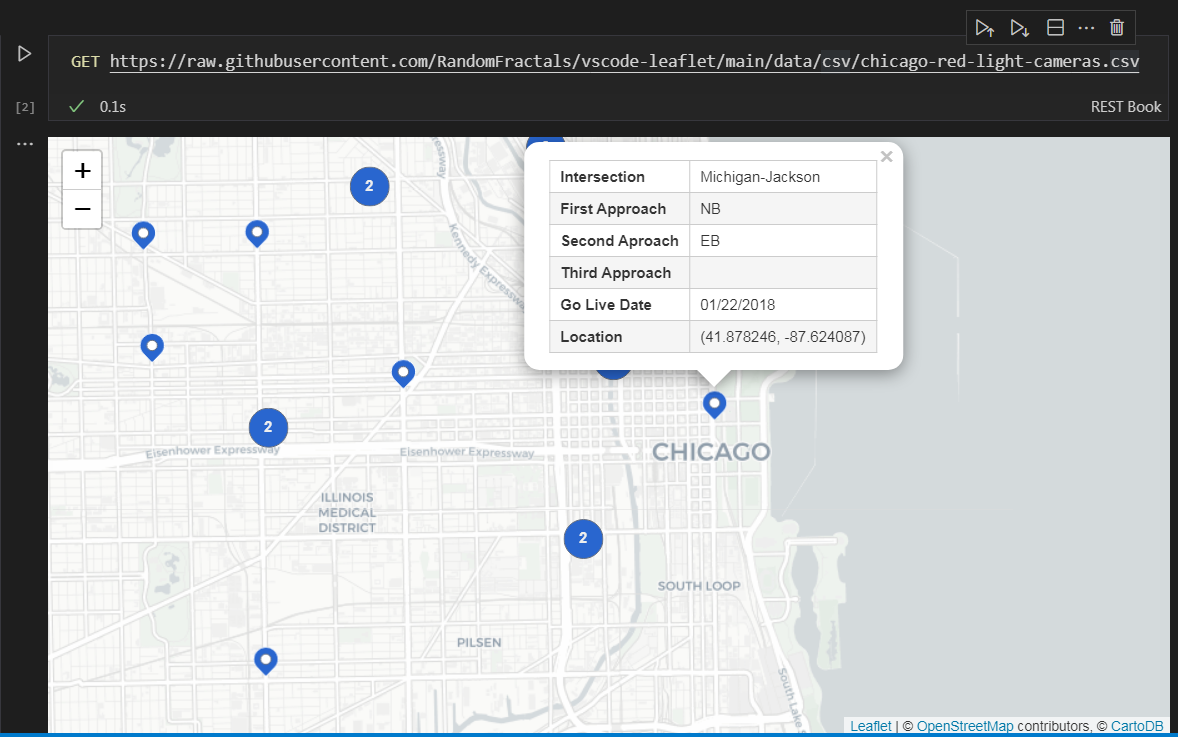This screenshot has height=737, width=1178.
Task: Expand the cluster marker near South Loop
Action: (583, 538)
